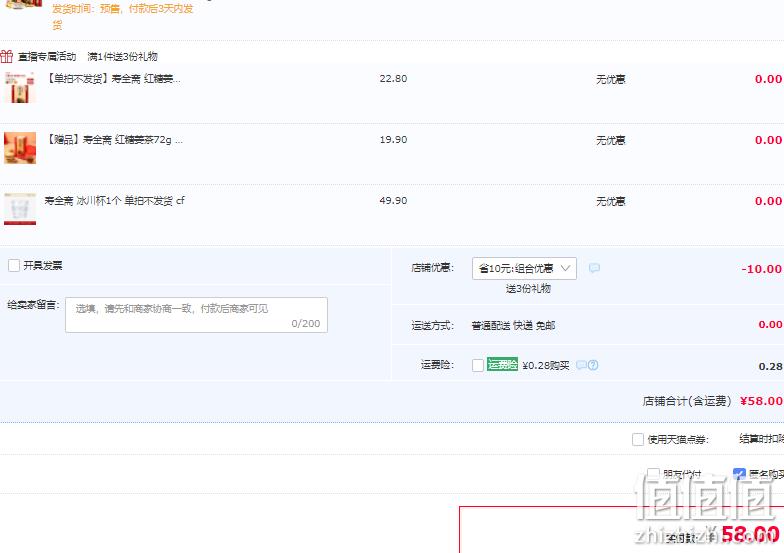Open thumbnail of 寿全斋 冰川杯1个 item
This screenshot has width=784, height=553.
coord(20,209)
